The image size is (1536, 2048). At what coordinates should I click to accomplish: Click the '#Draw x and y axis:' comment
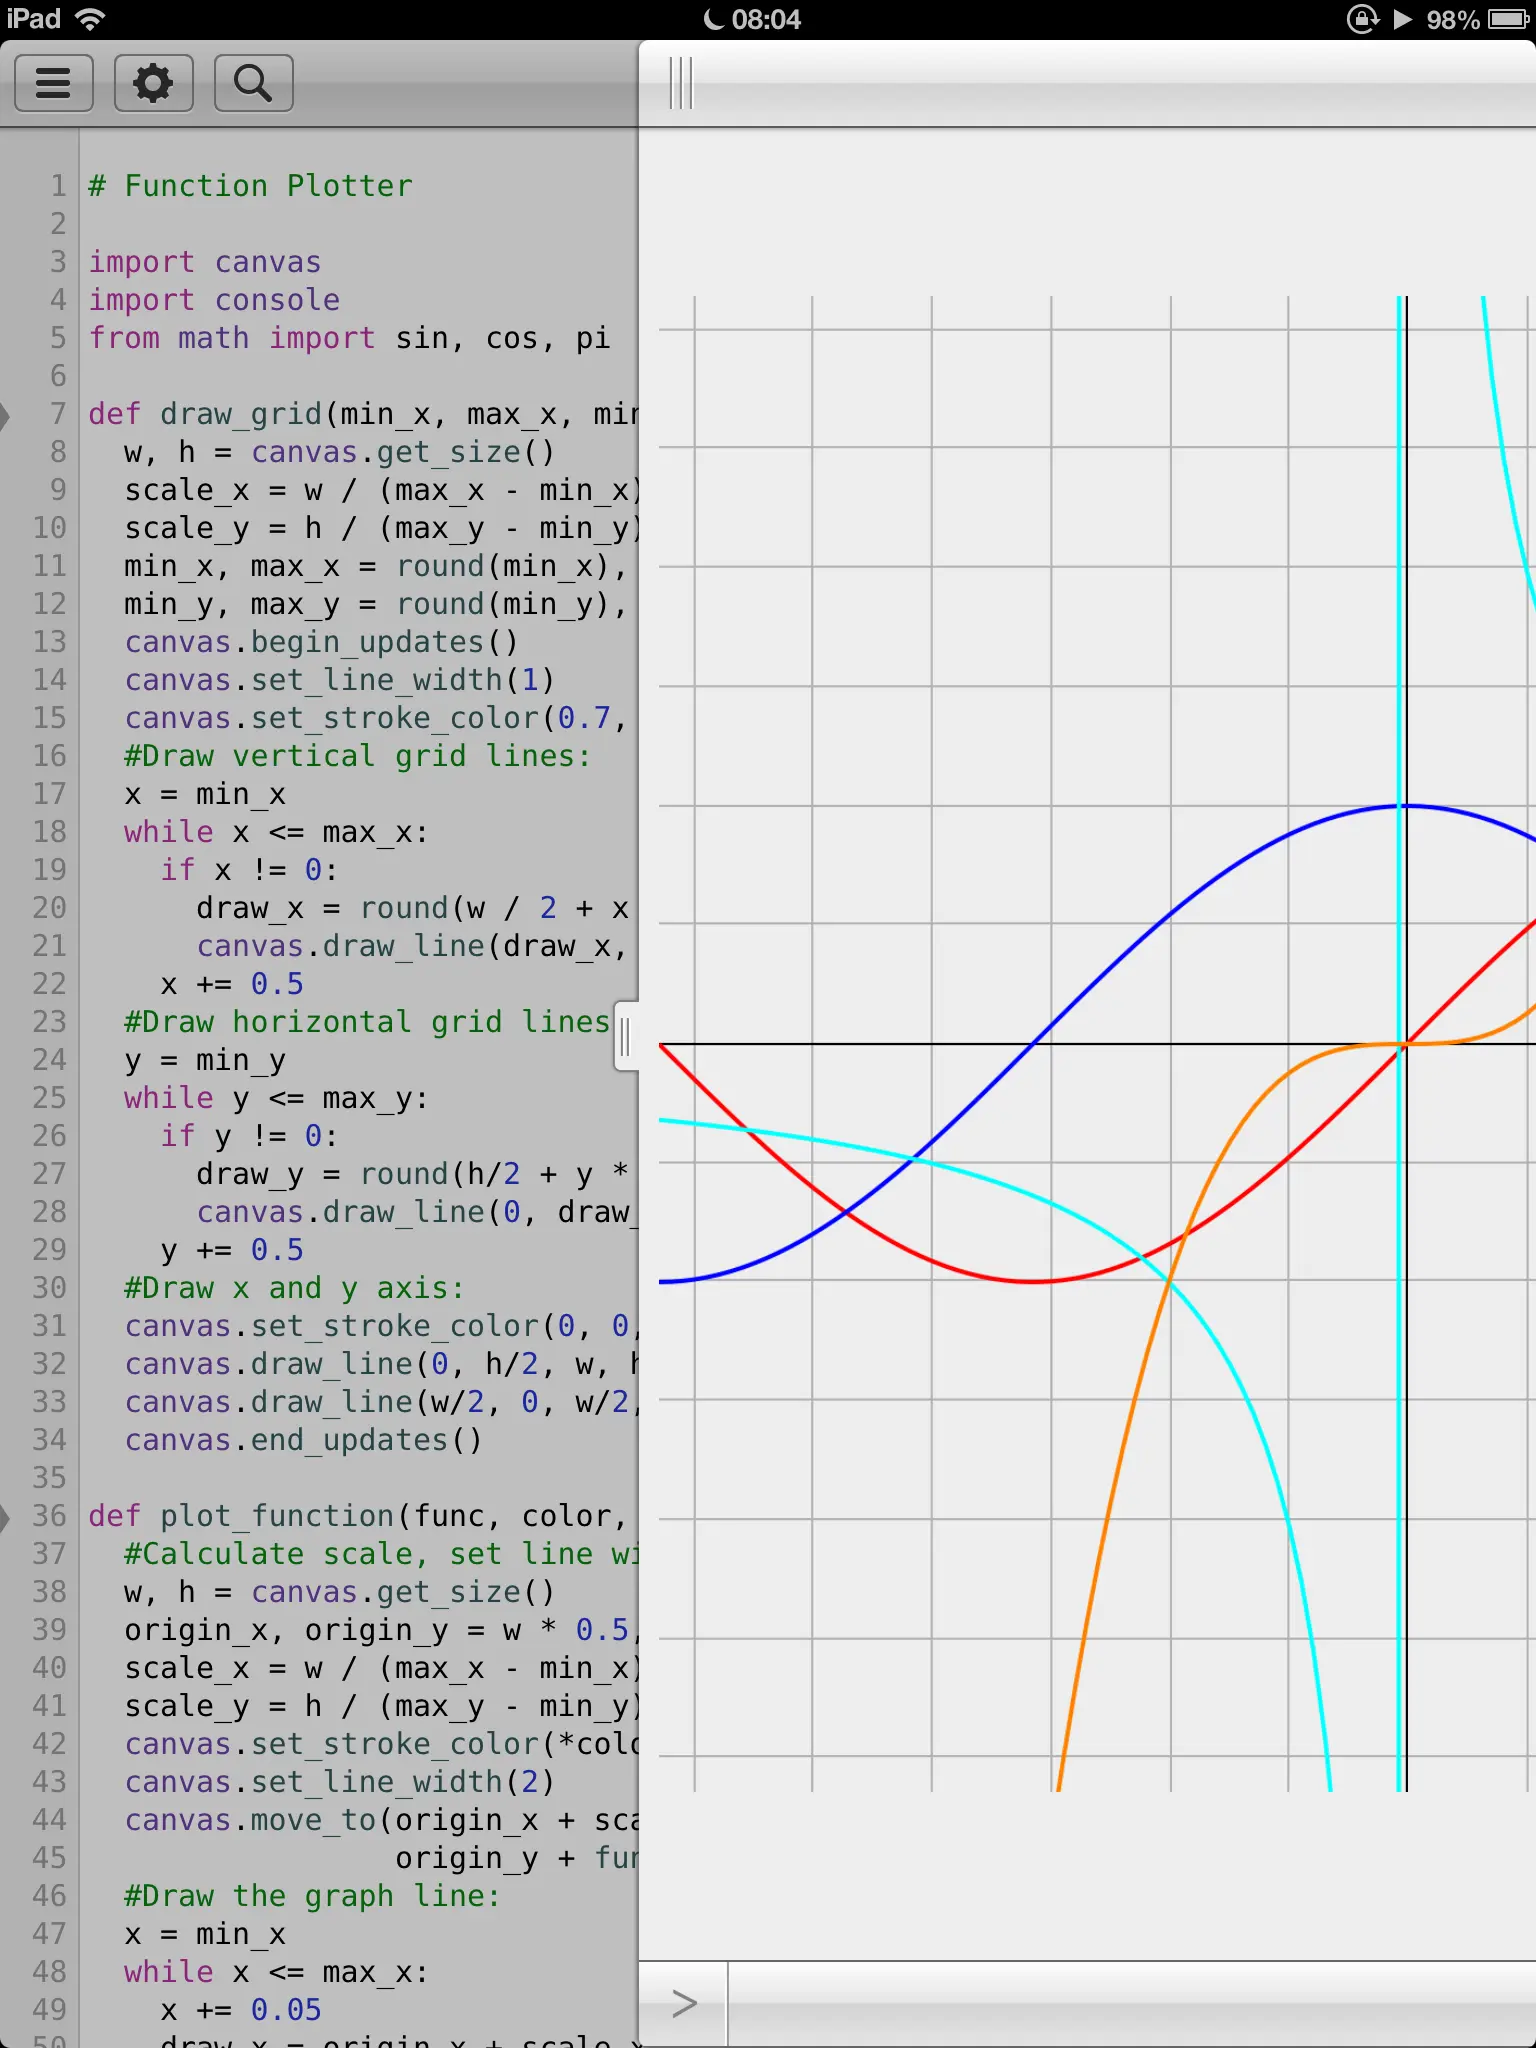(294, 1288)
